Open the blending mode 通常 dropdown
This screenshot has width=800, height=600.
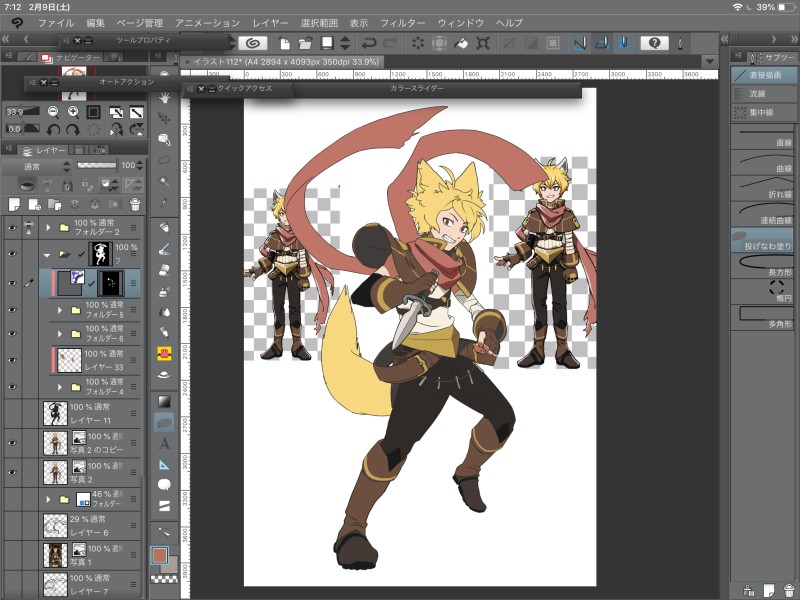45,165
